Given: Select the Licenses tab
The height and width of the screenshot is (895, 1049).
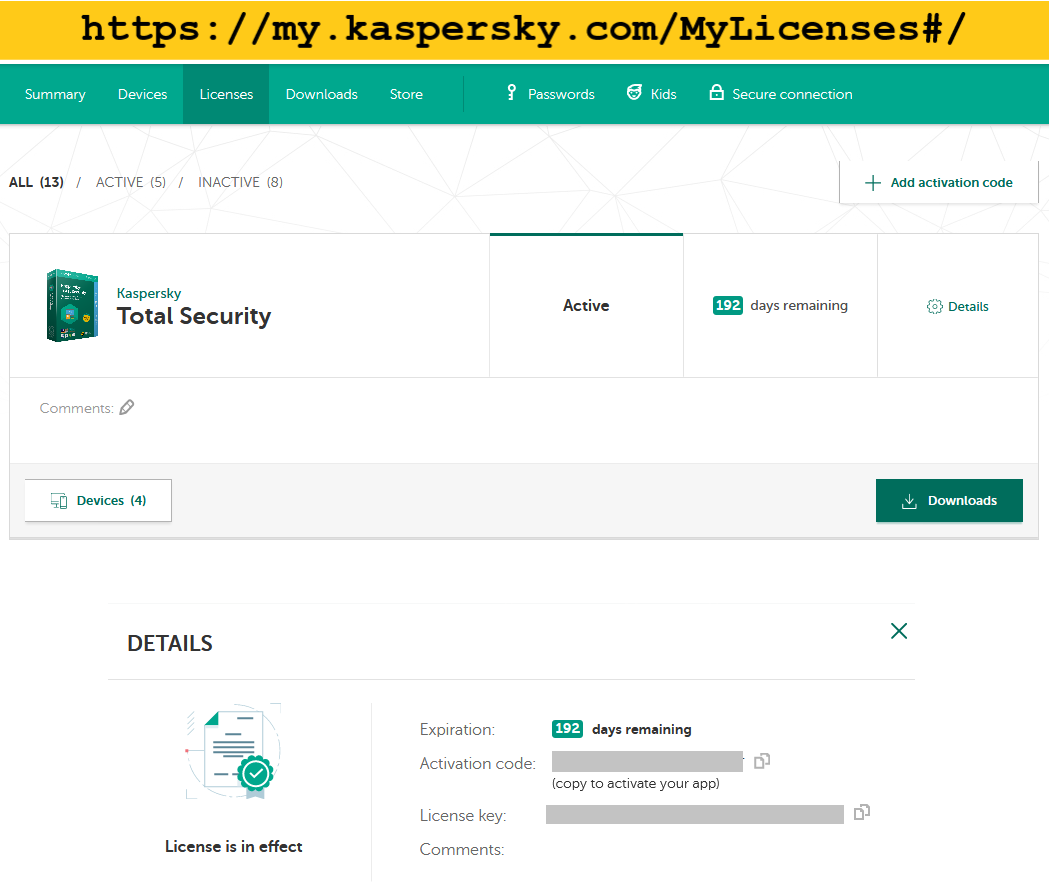Looking at the screenshot, I should coord(226,94).
